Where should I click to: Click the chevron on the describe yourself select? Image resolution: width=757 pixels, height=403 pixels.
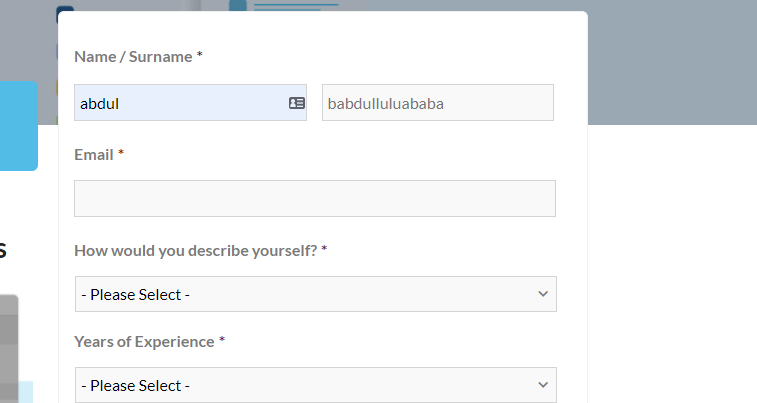[x=543, y=294]
